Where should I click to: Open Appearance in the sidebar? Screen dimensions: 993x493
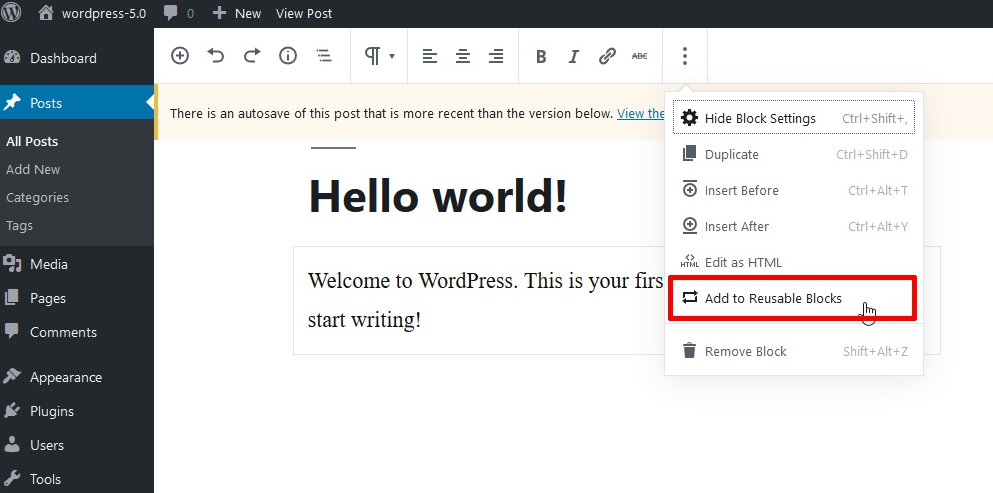(77, 377)
